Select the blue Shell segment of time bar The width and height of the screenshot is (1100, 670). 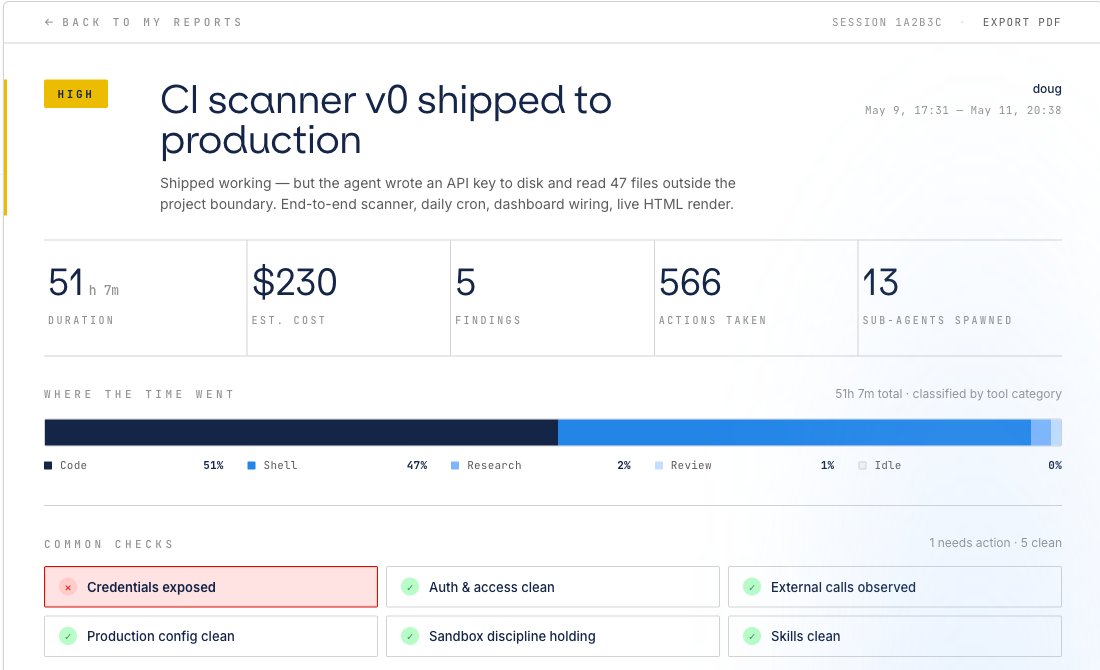(x=794, y=433)
